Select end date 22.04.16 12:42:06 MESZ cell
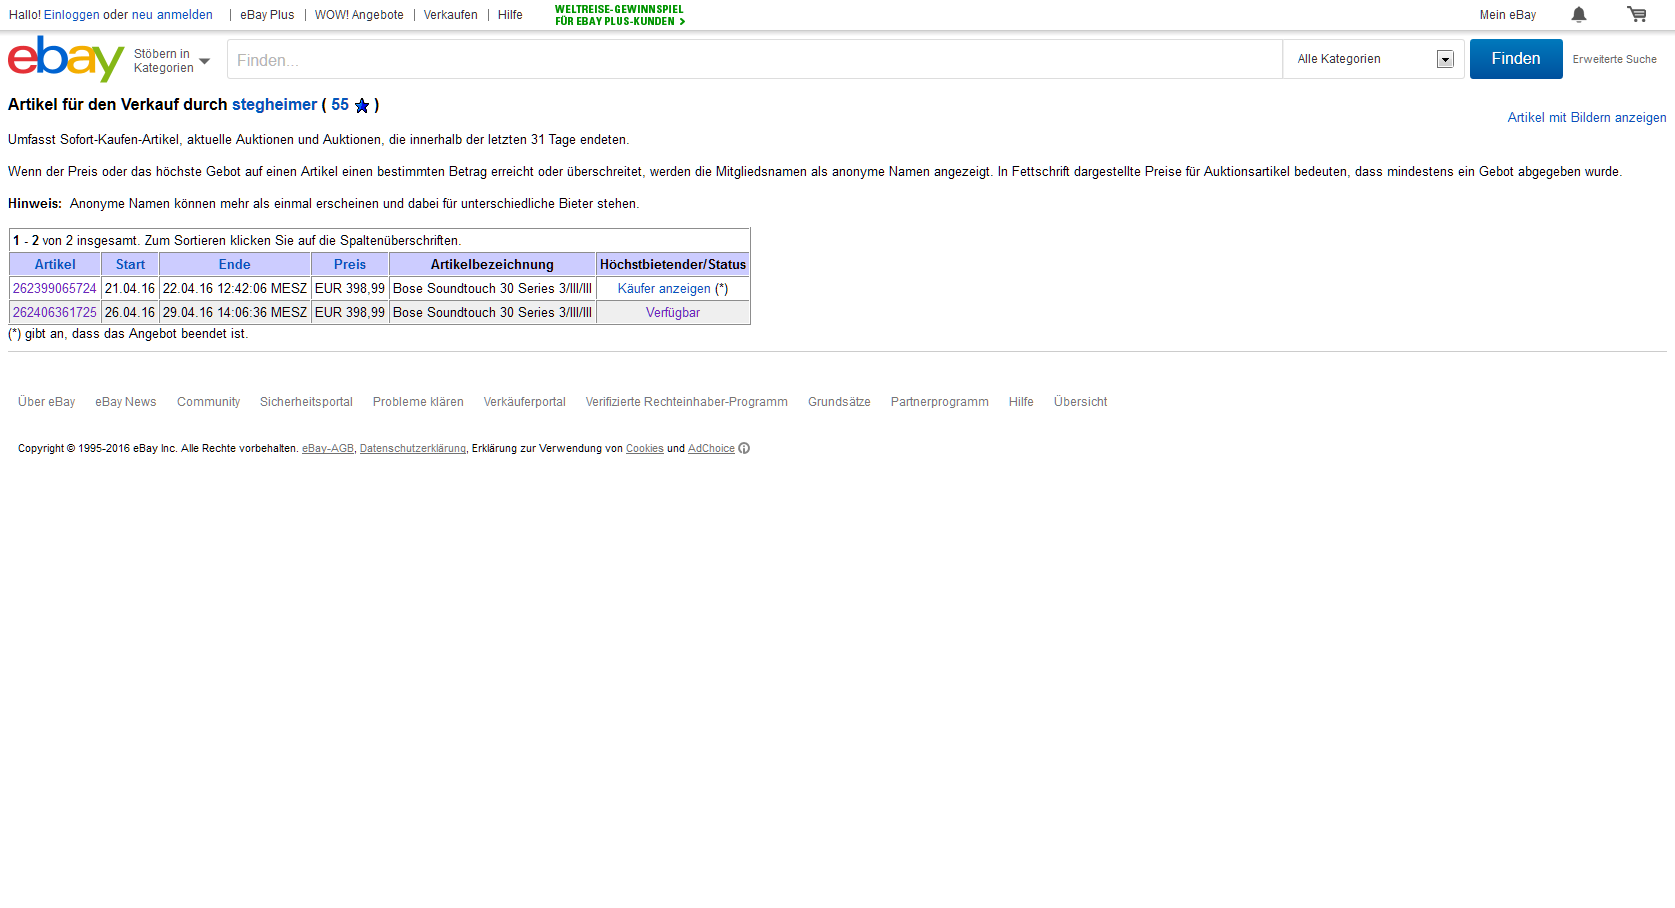Screen dimensions: 1675x908 [x=235, y=288]
